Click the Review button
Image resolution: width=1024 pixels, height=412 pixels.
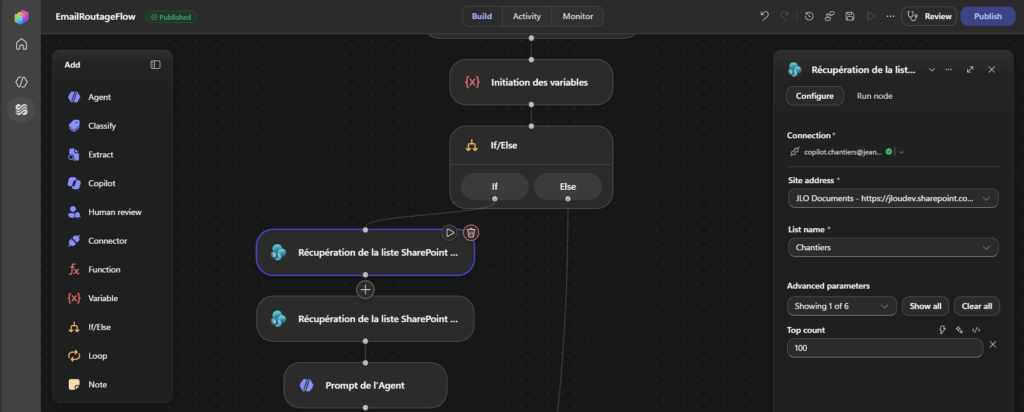click(x=929, y=16)
